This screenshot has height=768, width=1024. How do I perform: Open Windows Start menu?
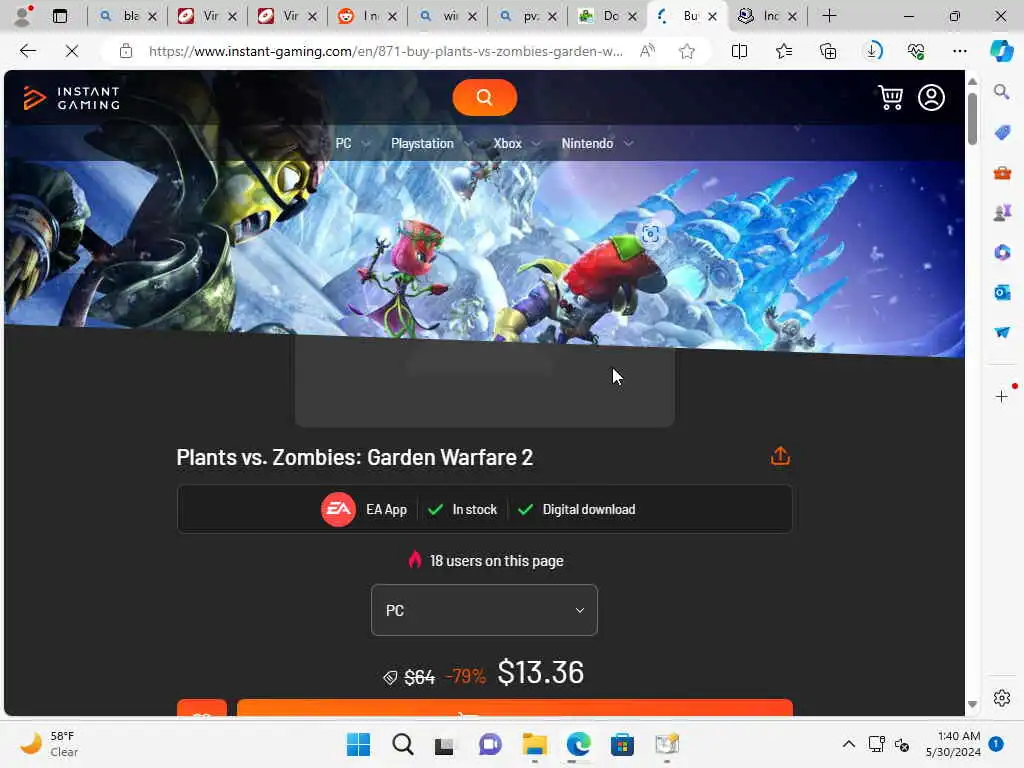(x=358, y=744)
